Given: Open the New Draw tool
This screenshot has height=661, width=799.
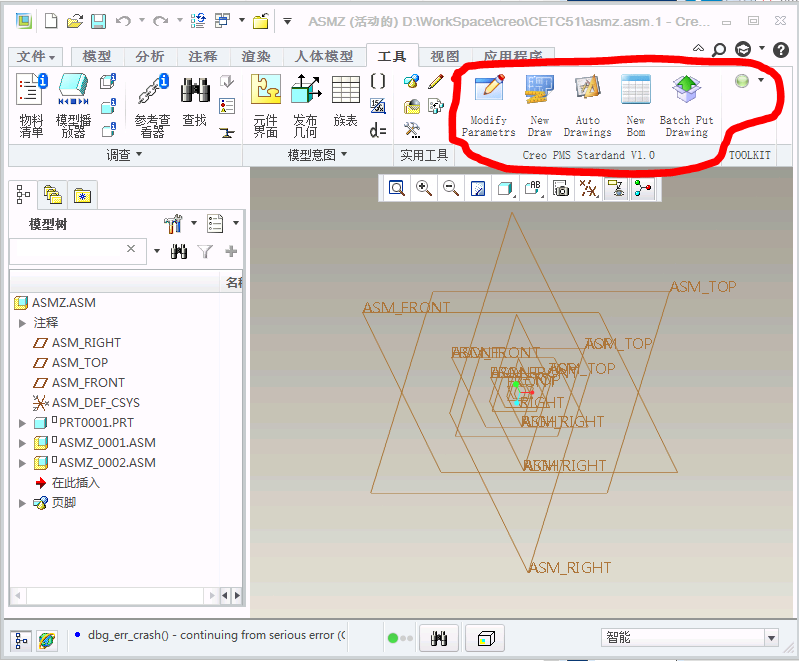Looking at the screenshot, I should [540, 105].
